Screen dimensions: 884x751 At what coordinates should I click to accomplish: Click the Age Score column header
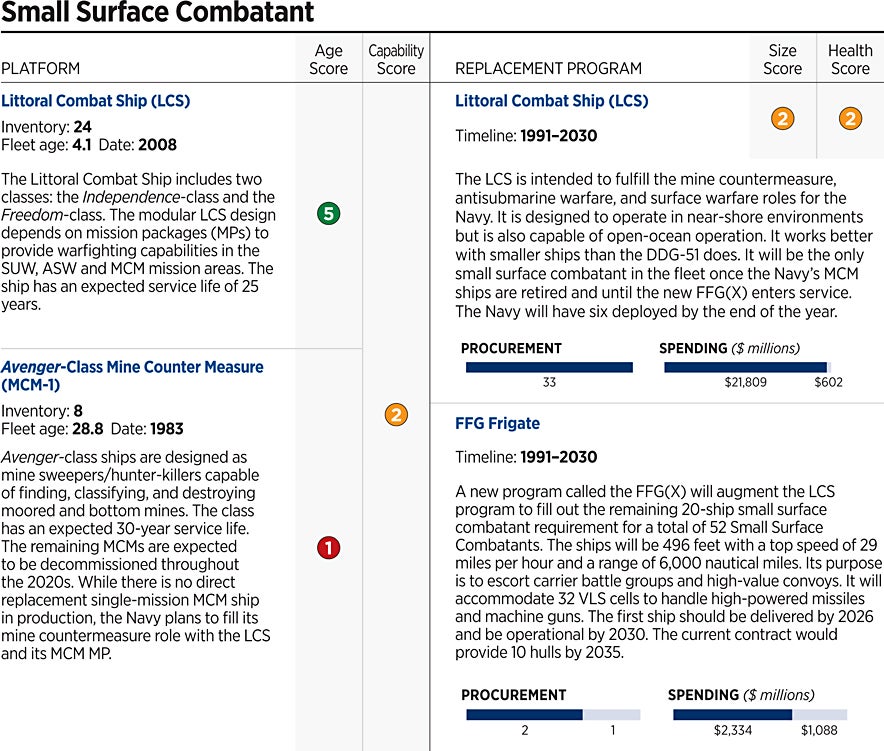329,59
